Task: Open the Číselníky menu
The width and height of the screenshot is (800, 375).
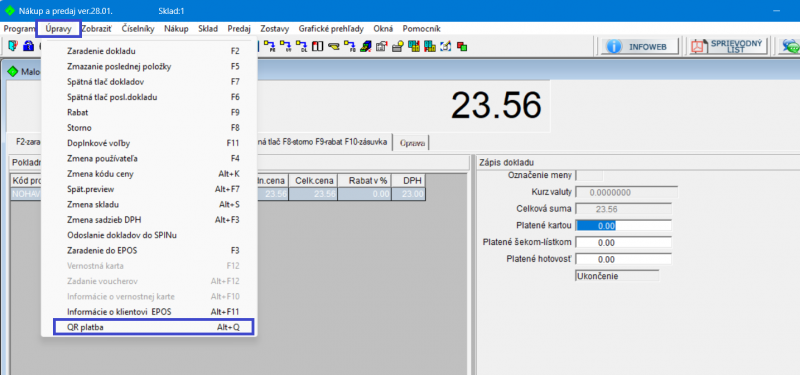Action: [138, 29]
